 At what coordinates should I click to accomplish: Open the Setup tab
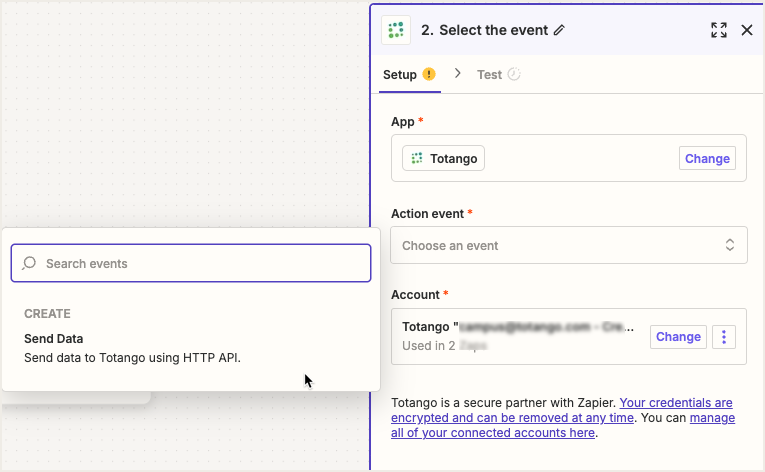click(409, 75)
